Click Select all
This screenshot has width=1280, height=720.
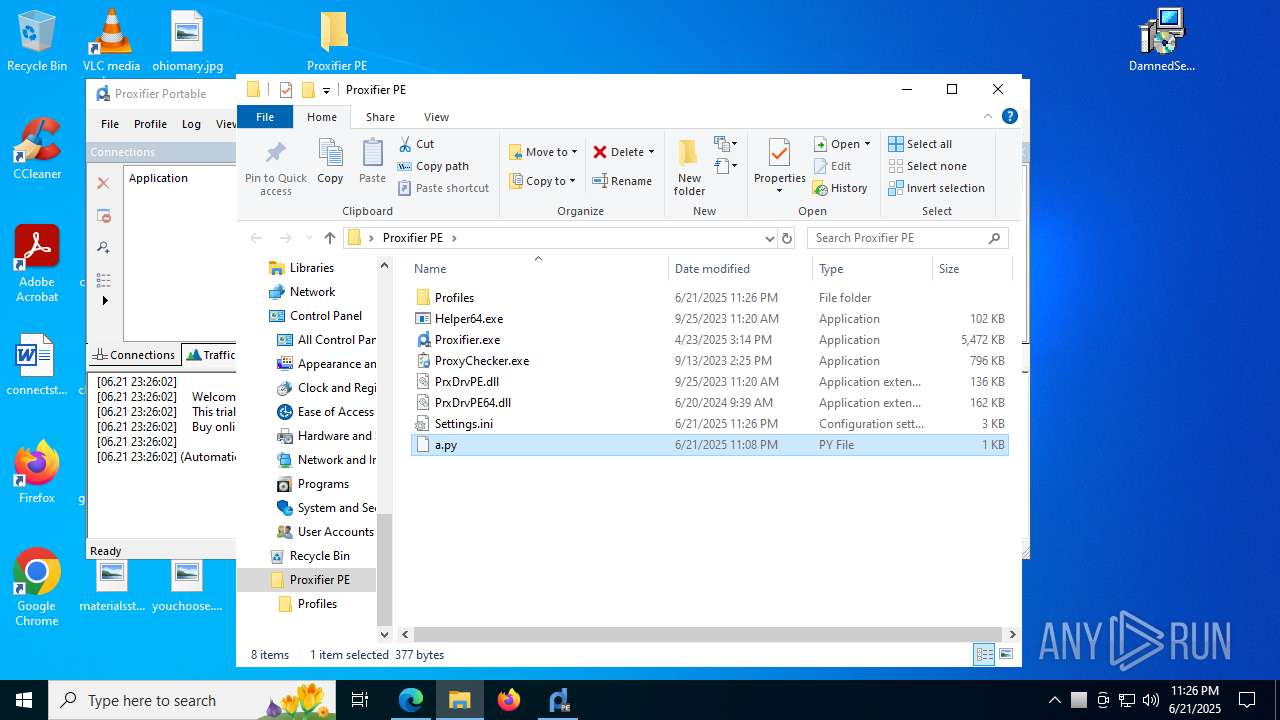(x=920, y=144)
